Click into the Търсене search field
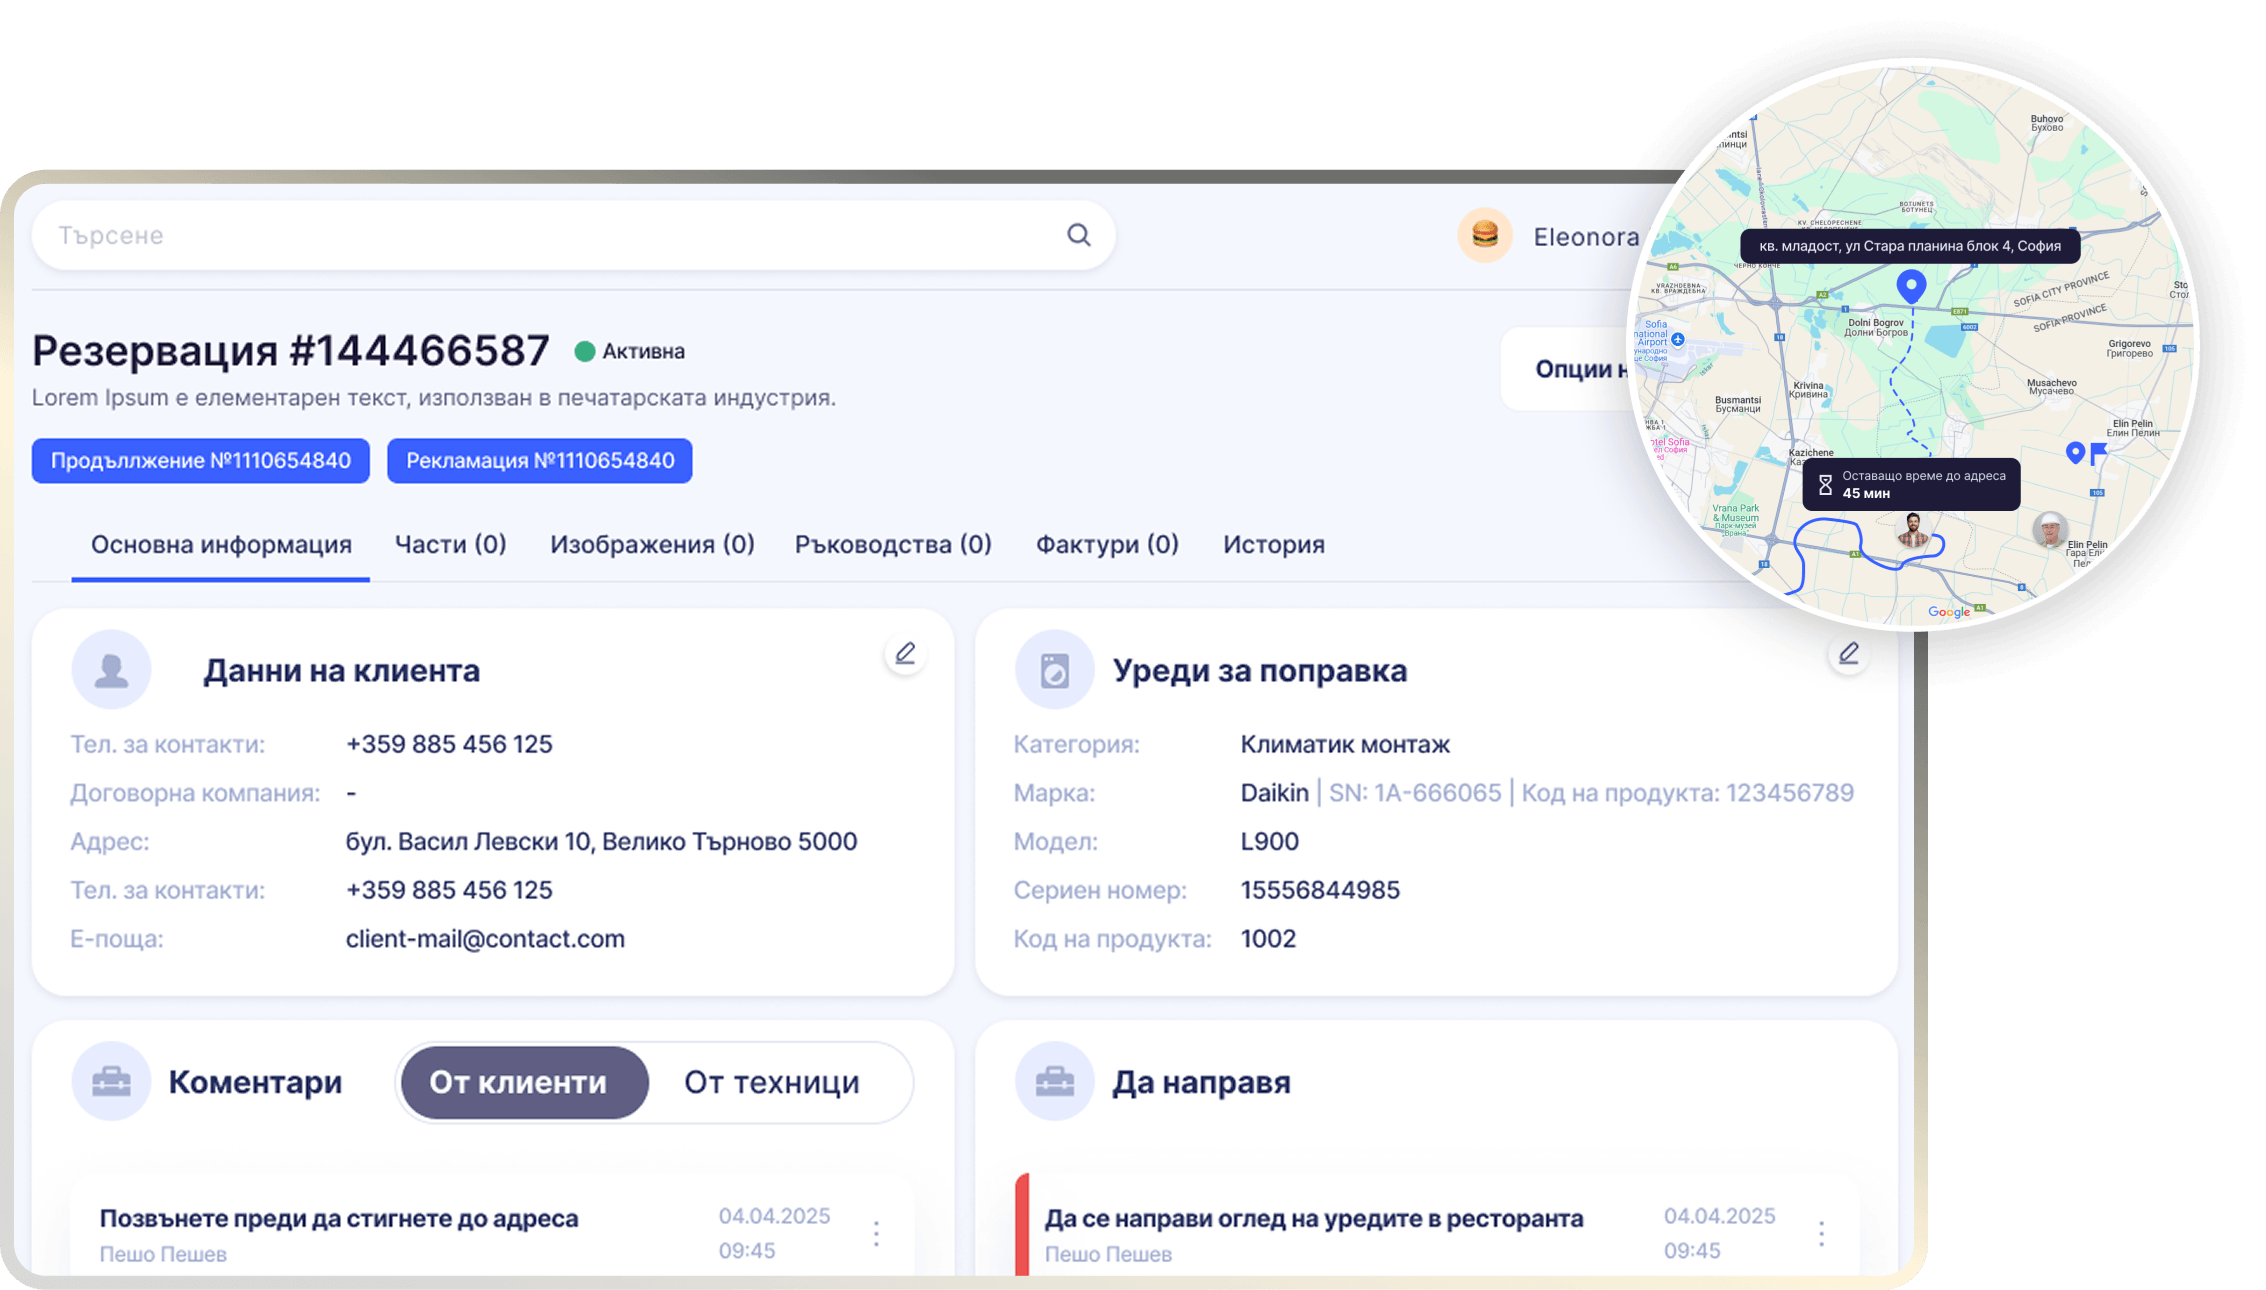 click(573, 235)
